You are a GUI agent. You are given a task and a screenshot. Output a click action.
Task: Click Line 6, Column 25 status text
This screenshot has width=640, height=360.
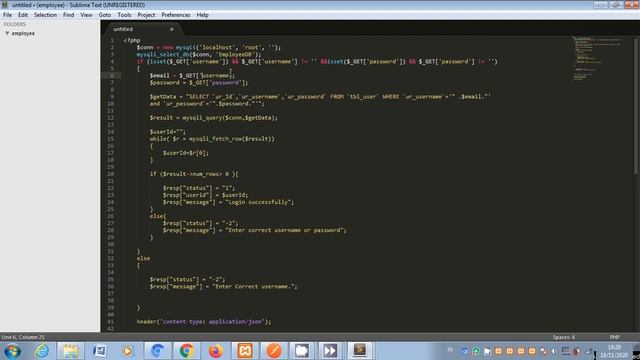(x=23, y=337)
